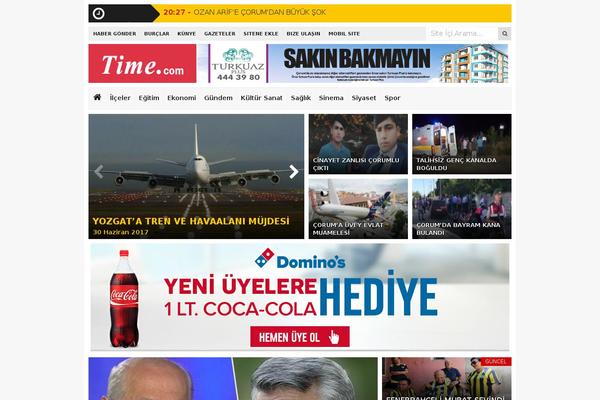Open the Eğitim category
The image size is (600, 400).
149,98
